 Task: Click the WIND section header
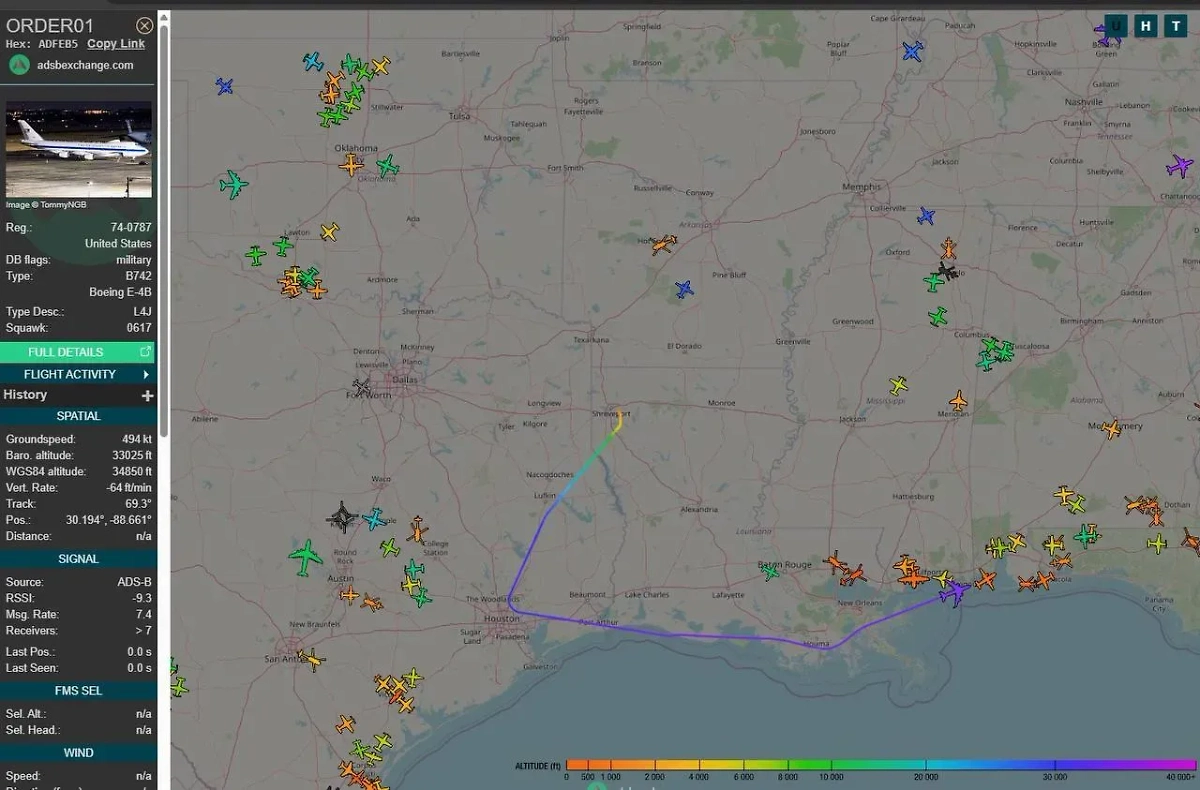pyautogui.click(x=78, y=753)
